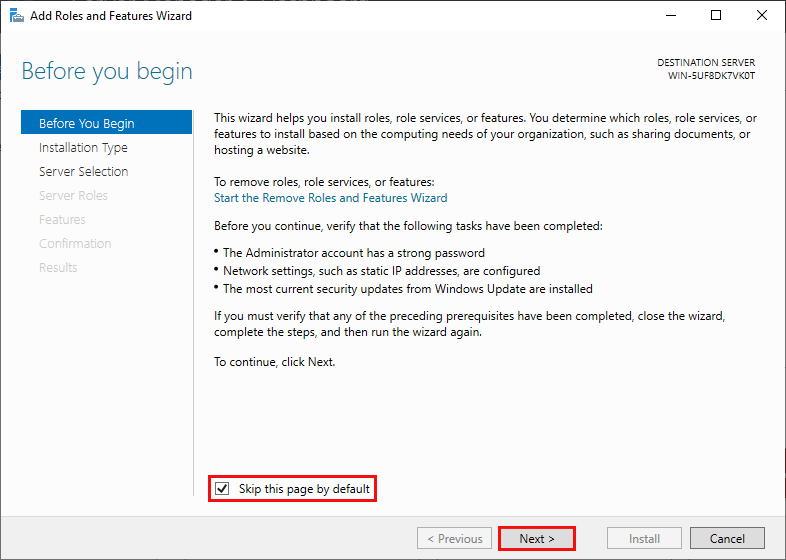
Task: Tick the 'Skip this page by default' checkbox
Action: point(222,489)
